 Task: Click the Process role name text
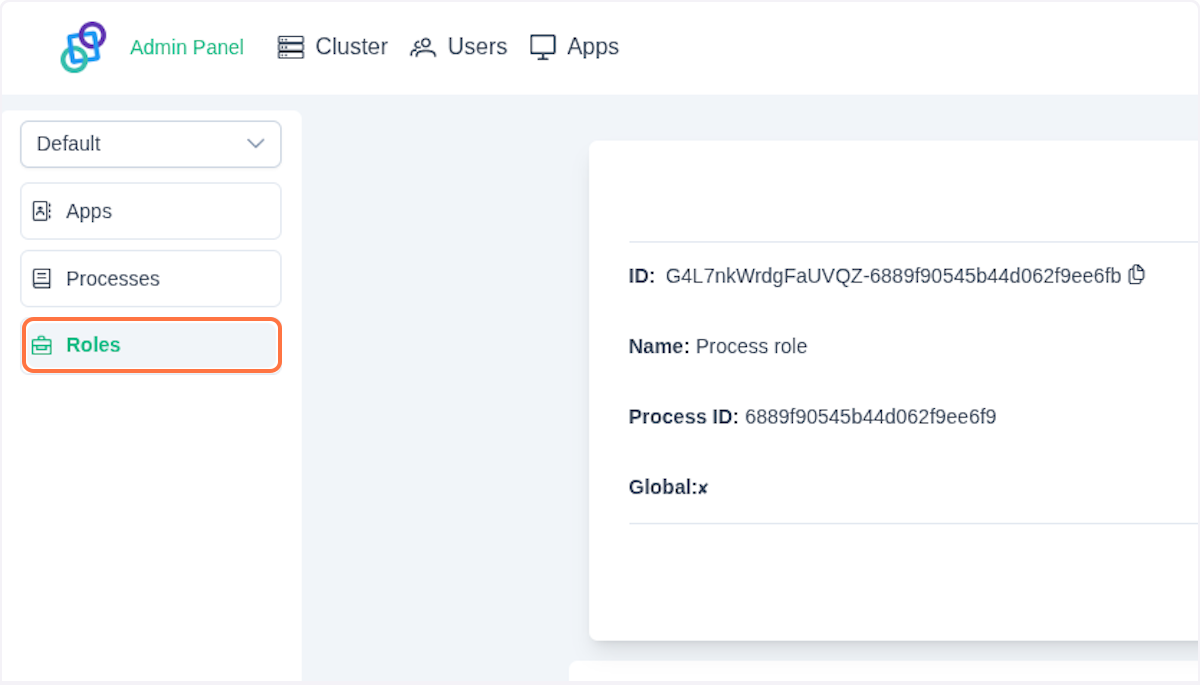pyautogui.click(x=751, y=347)
